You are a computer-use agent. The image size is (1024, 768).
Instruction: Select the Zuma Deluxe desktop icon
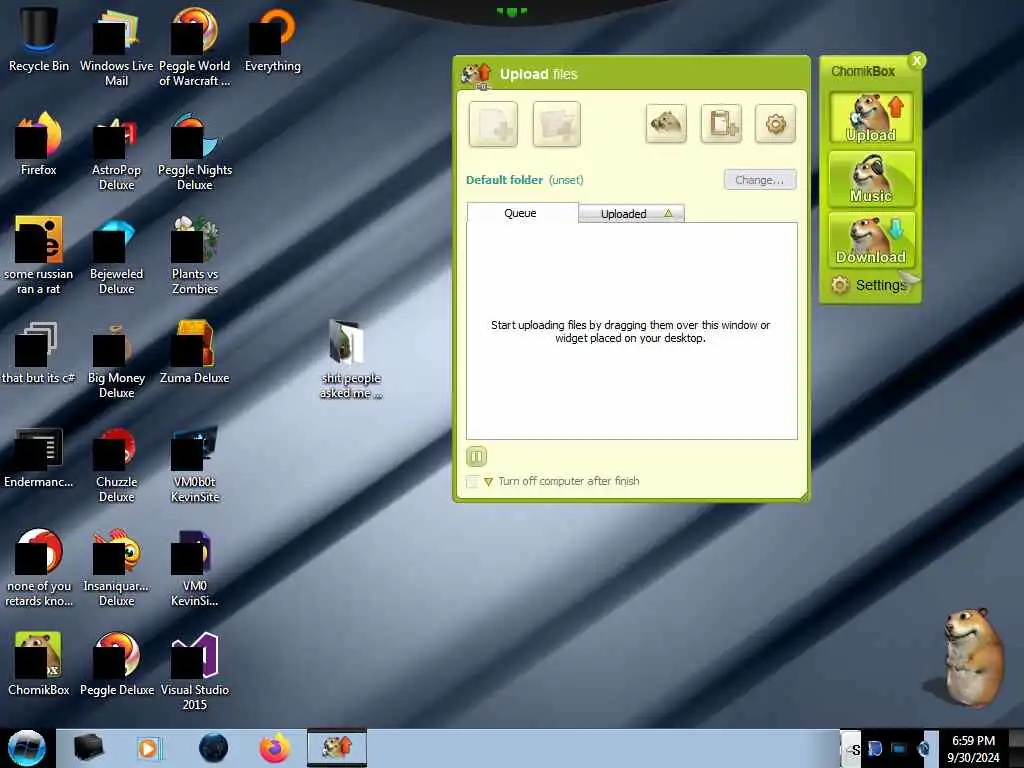[x=195, y=352]
